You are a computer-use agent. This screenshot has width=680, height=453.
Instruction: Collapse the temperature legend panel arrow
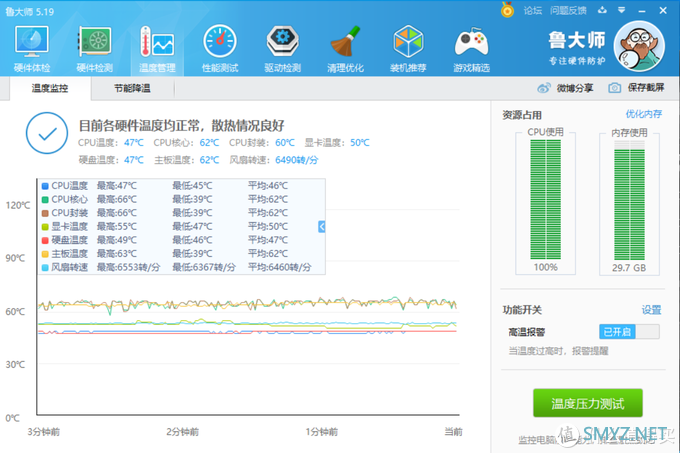pos(321,226)
